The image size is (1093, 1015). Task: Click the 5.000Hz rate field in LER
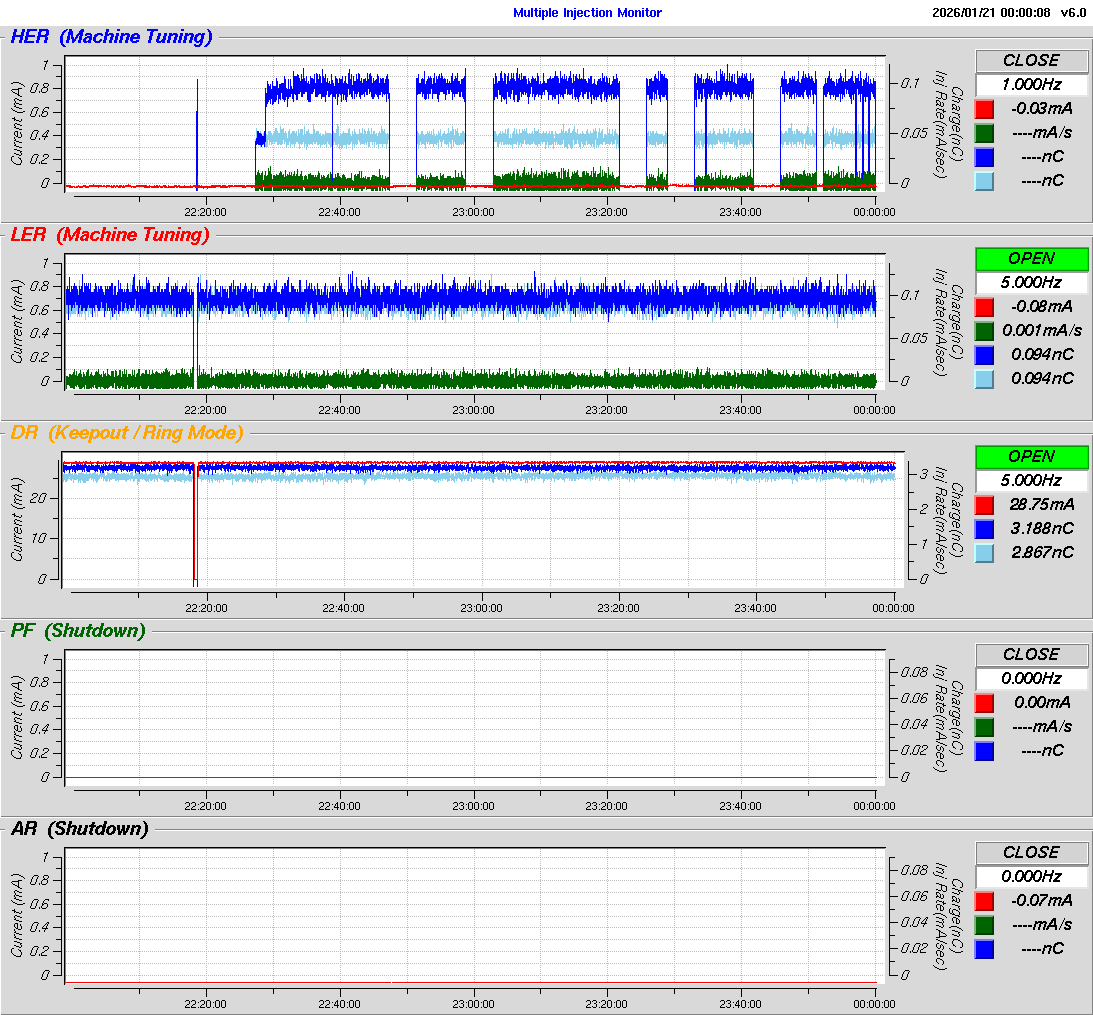(1031, 283)
